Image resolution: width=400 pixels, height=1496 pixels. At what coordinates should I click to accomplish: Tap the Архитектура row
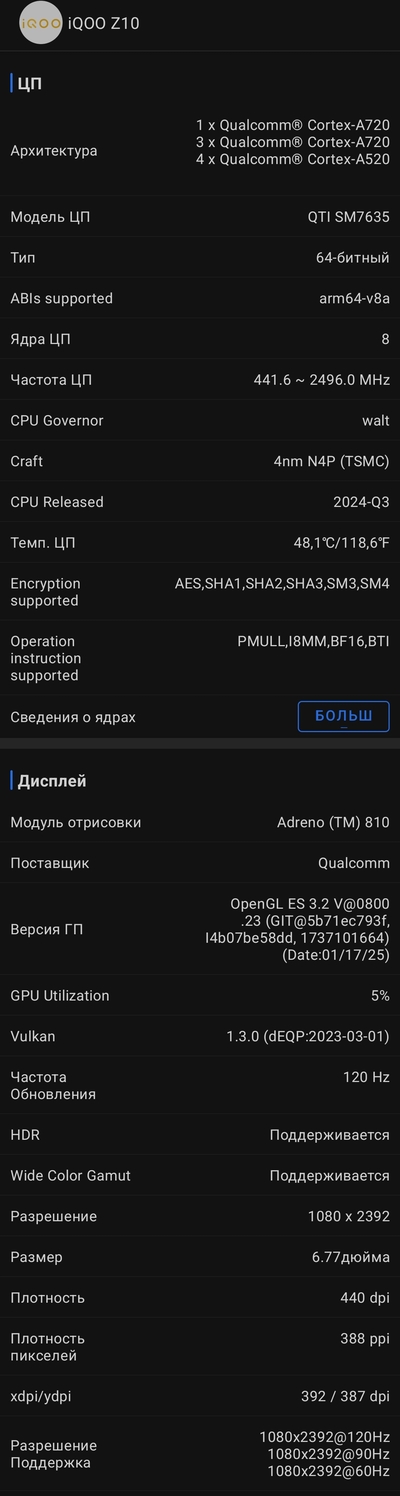pyautogui.click(x=200, y=151)
